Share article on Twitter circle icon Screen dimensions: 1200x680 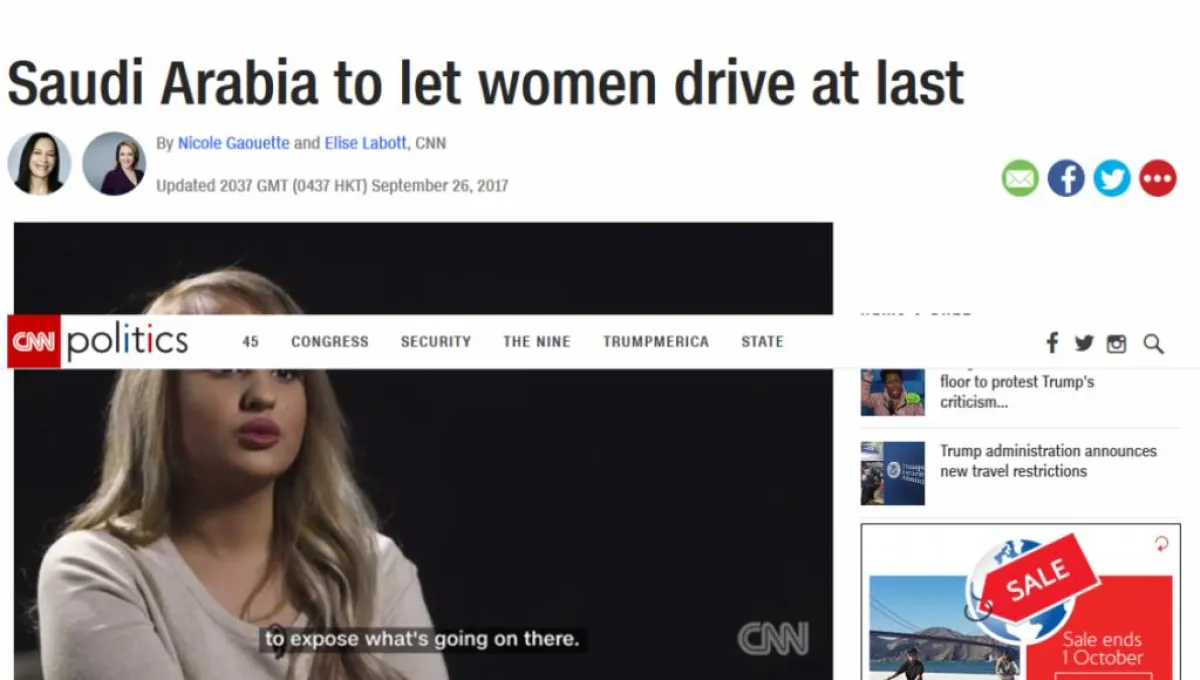[x=1112, y=179]
